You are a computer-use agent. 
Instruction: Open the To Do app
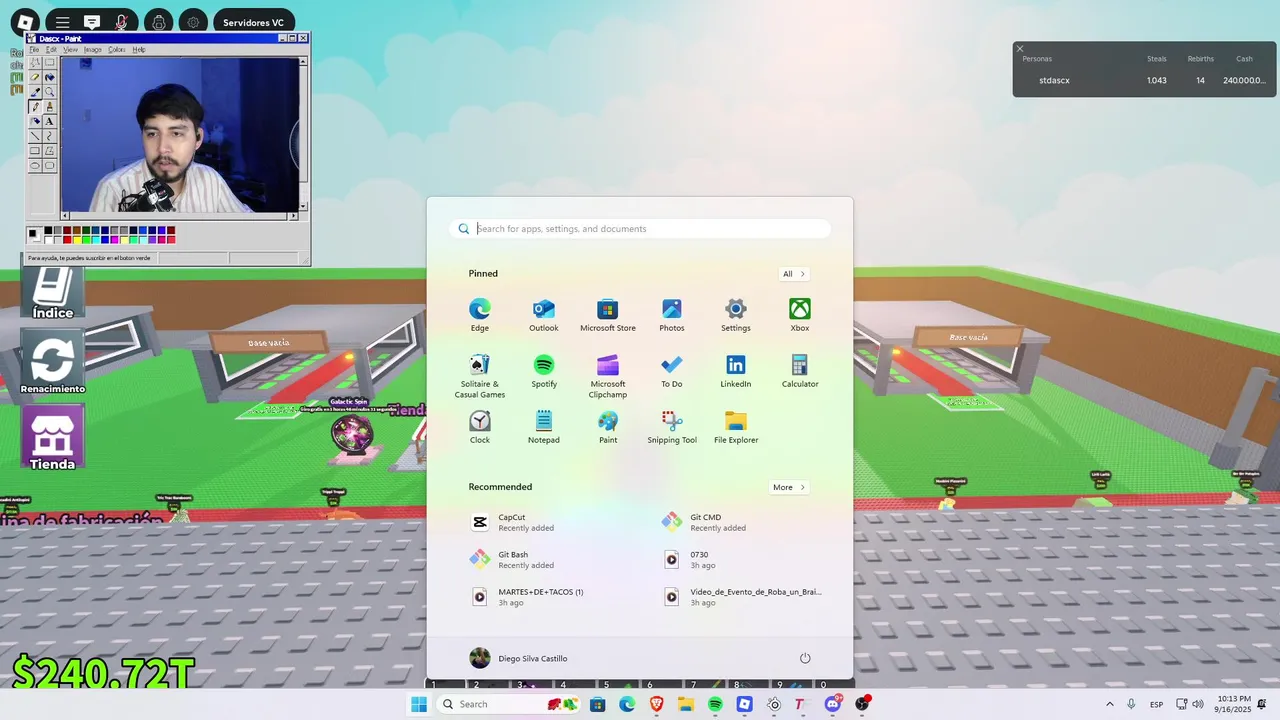point(672,370)
